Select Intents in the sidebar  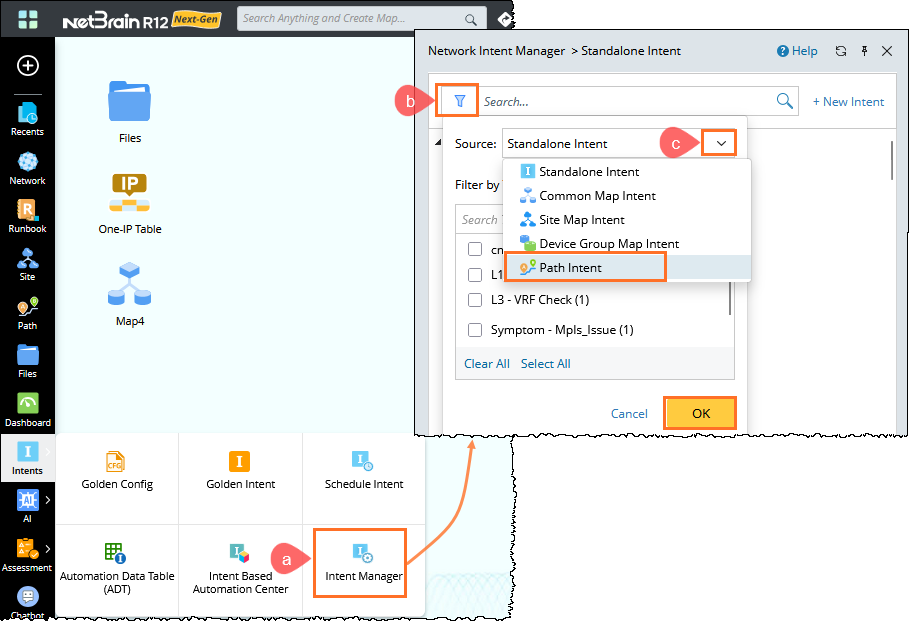point(27,458)
